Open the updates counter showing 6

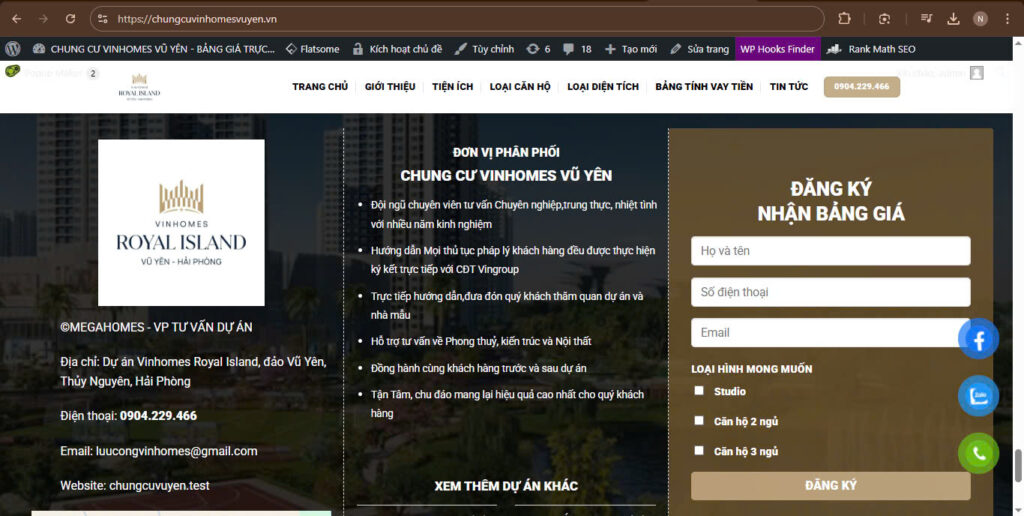coord(538,49)
